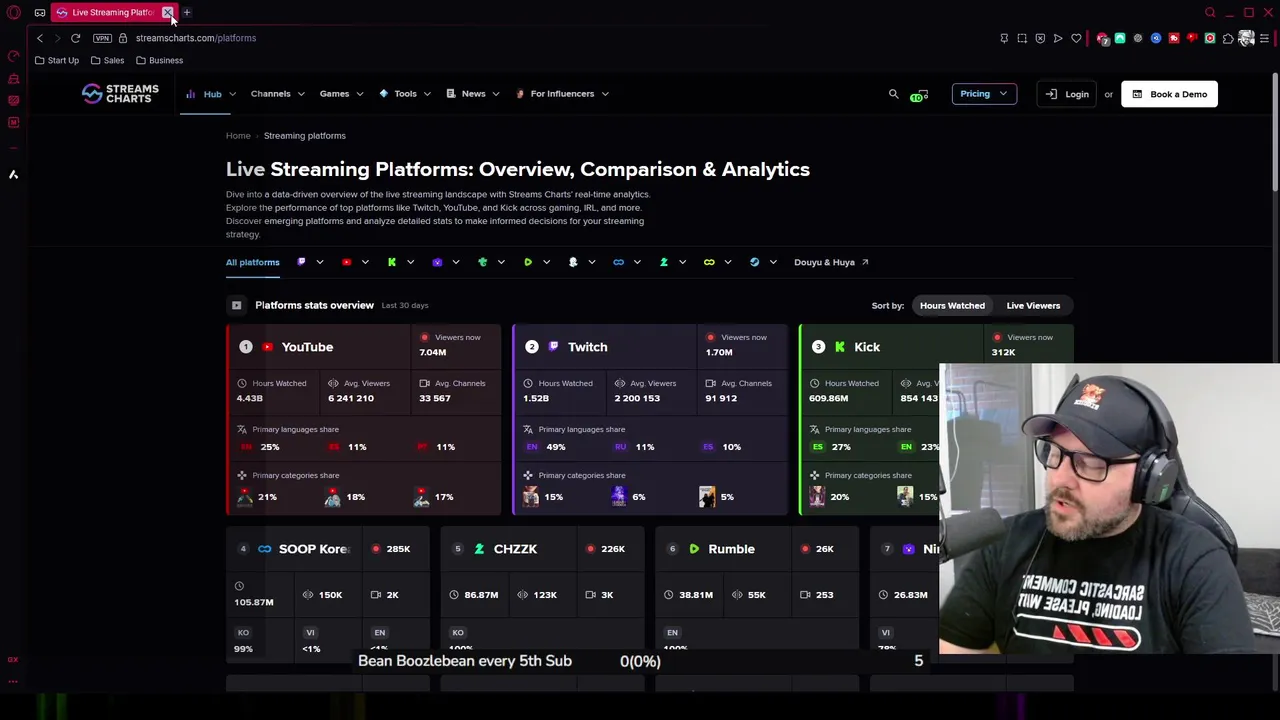Click the heart bookmark icon in address bar

pos(1076,38)
